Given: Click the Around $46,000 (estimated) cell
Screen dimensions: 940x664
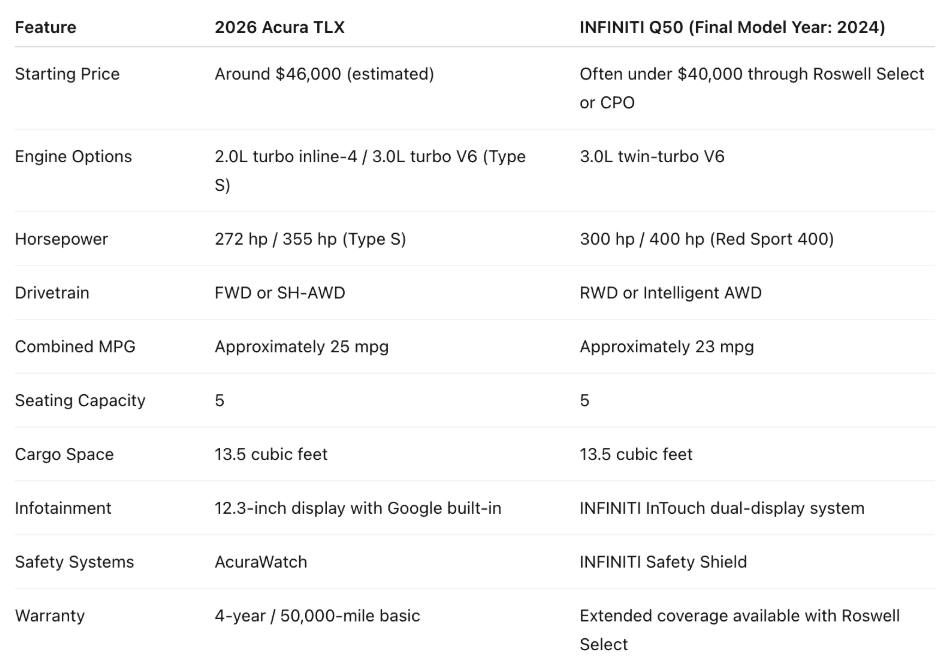Looking at the screenshot, I should [324, 74].
